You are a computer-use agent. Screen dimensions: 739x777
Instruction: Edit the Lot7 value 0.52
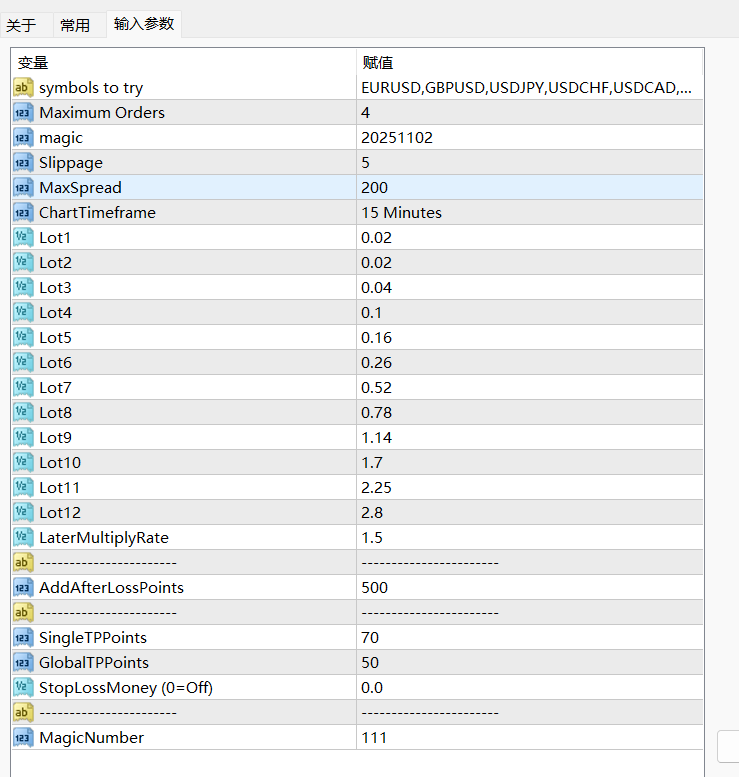[x=529, y=387]
